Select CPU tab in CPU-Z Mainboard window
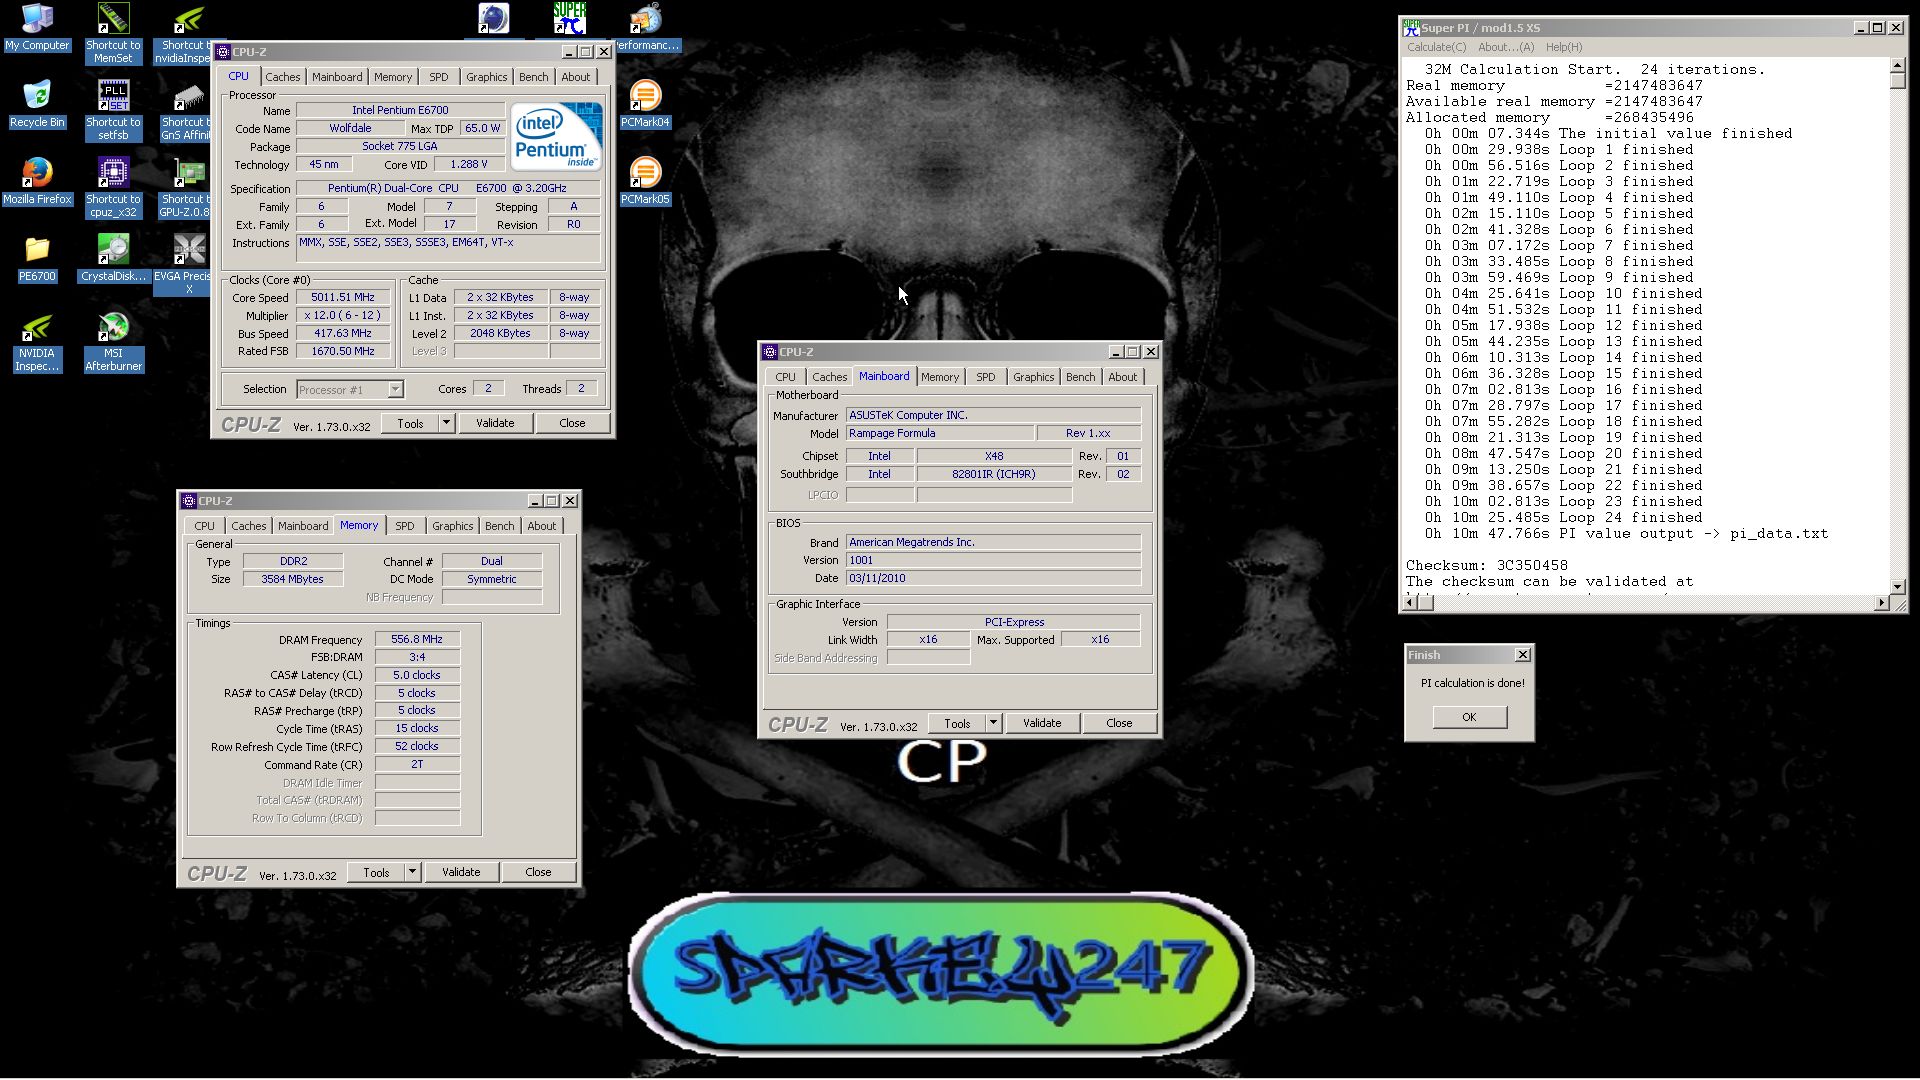Screen dimensions: 1920x1080 click(786, 377)
